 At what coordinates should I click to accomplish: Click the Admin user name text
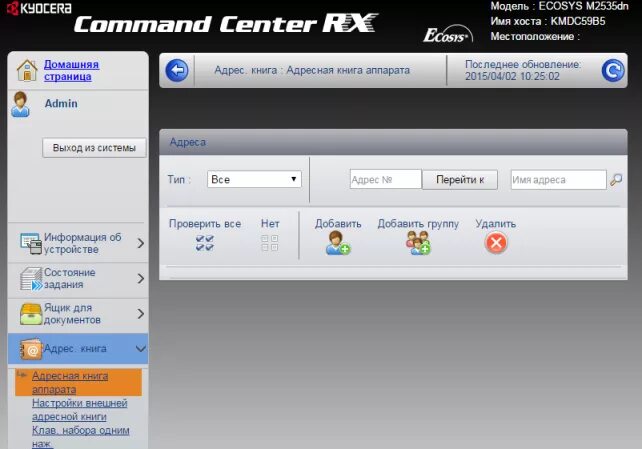click(x=61, y=104)
